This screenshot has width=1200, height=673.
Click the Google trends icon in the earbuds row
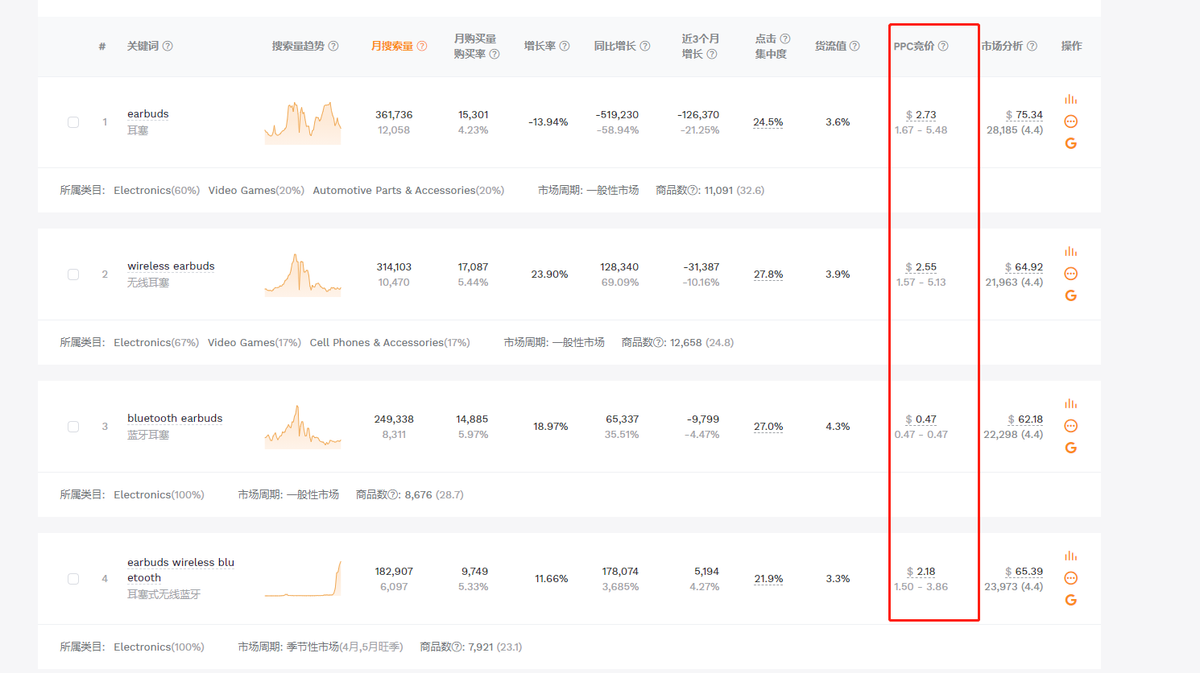[1071, 143]
